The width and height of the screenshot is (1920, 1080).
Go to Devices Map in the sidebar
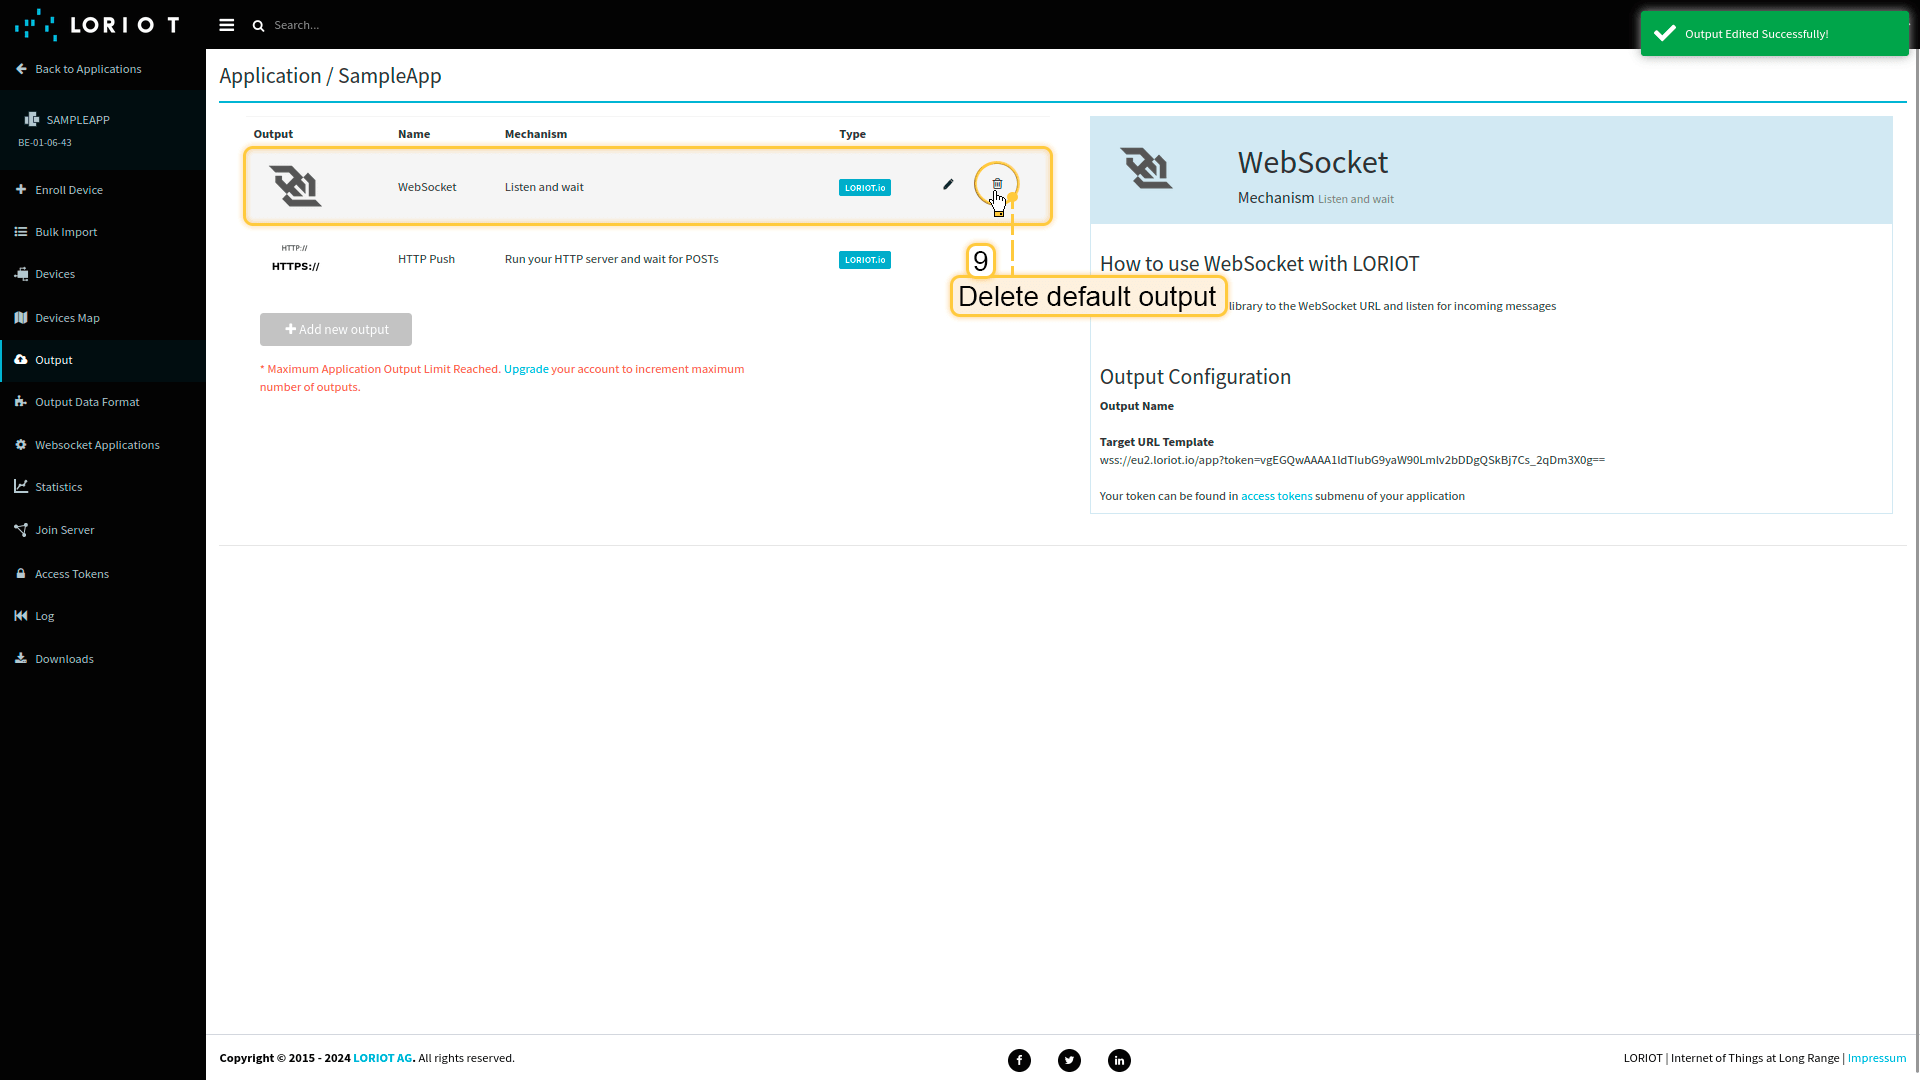[67, 318]
